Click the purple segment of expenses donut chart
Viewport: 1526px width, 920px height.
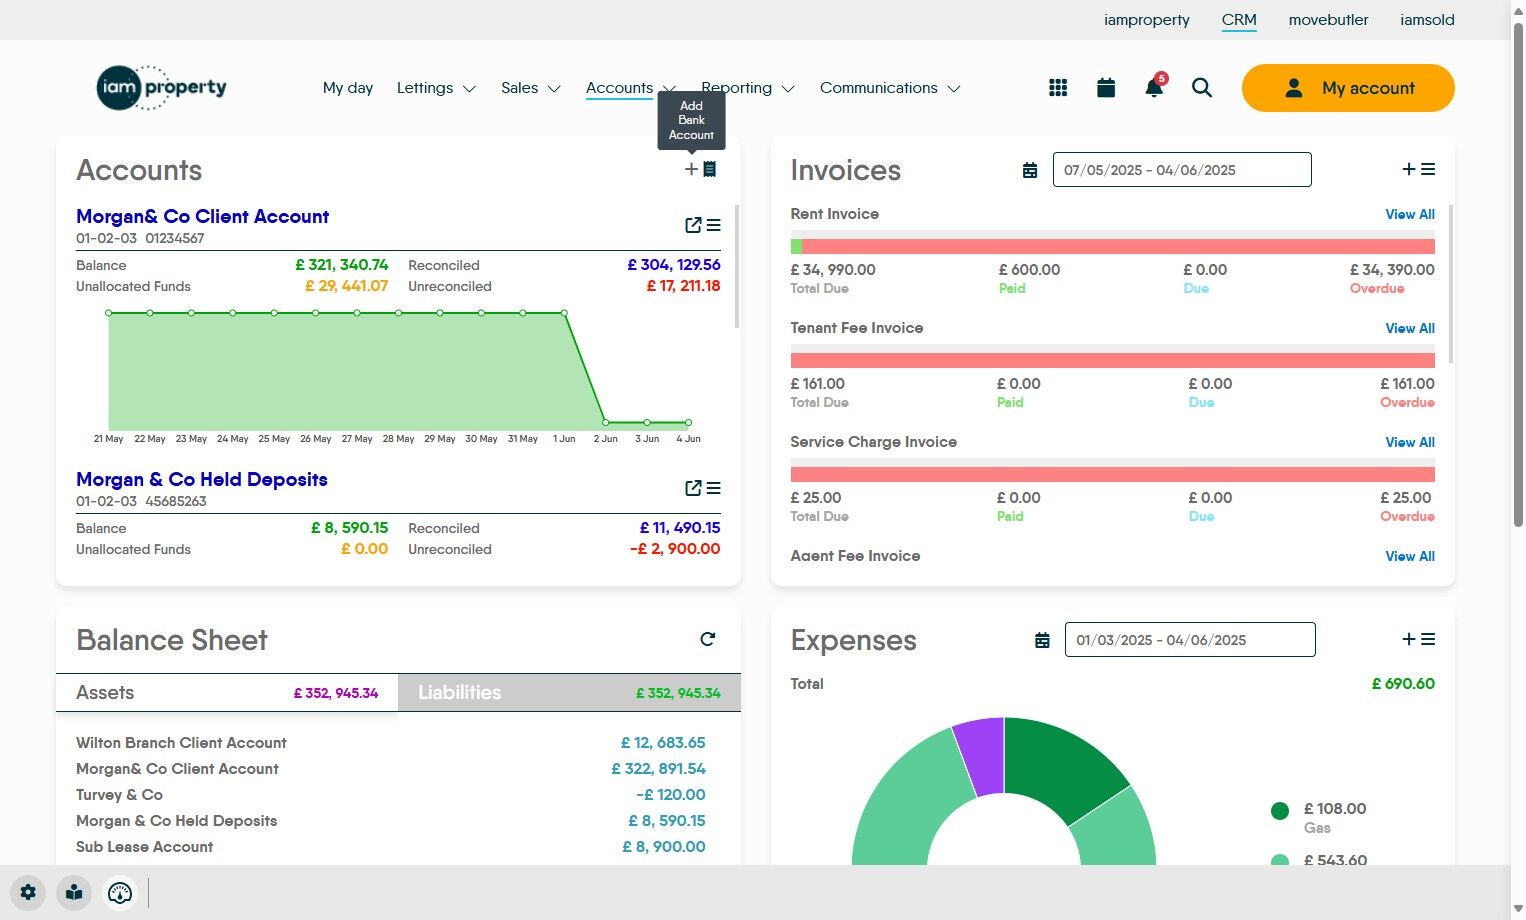(x=980, y=755)
